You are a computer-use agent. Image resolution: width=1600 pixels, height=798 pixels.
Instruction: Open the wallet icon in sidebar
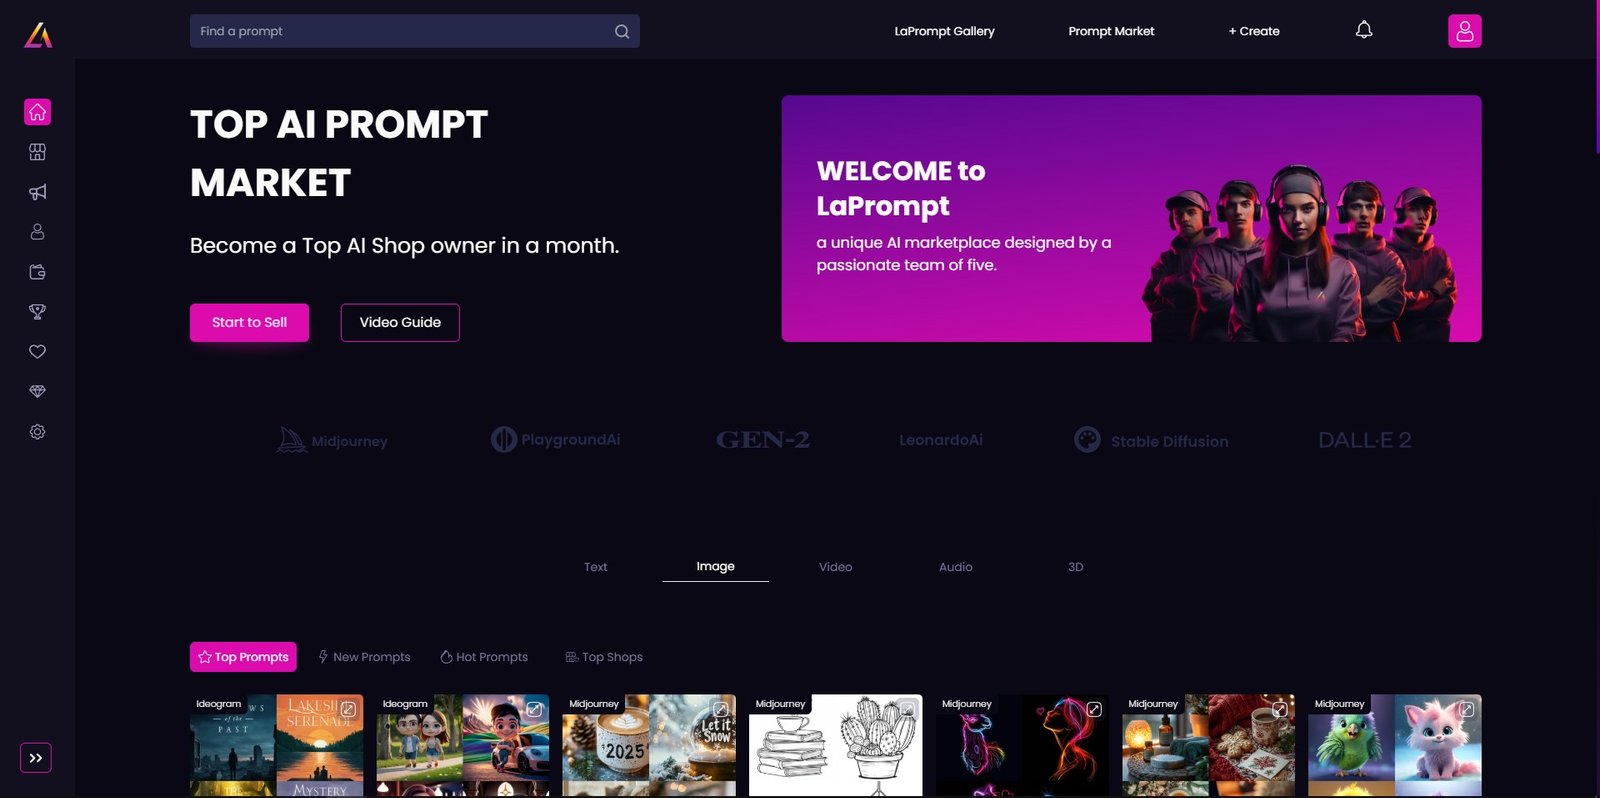click(x=37, y=272)
